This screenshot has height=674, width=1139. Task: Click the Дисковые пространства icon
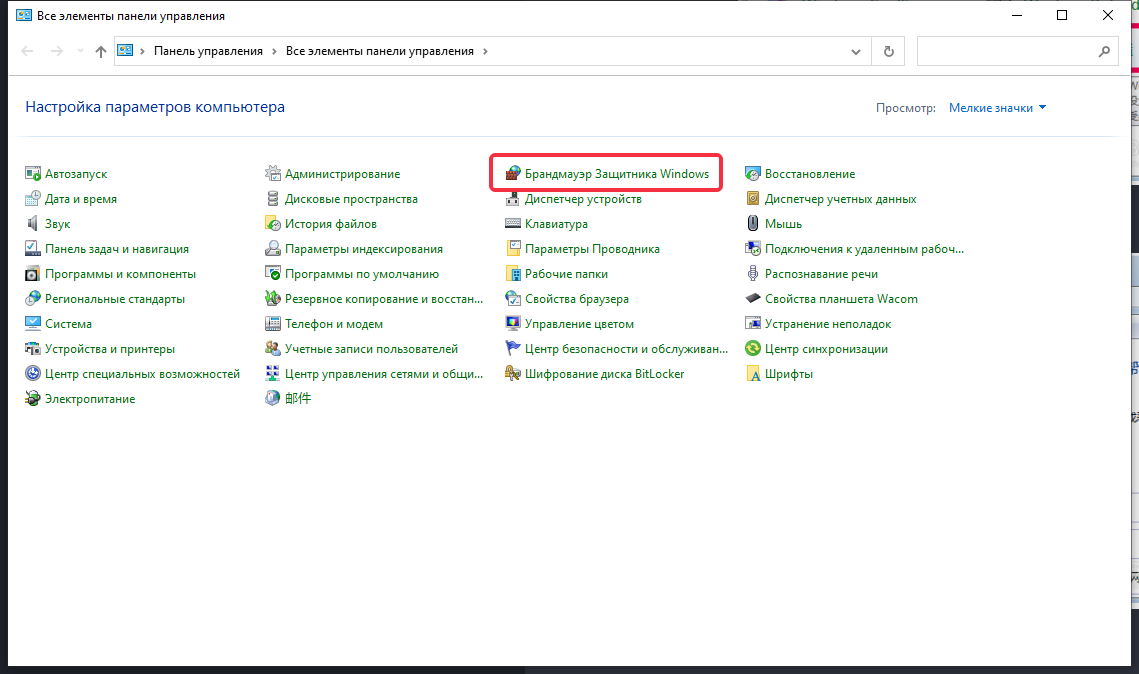tap(272, 198)
